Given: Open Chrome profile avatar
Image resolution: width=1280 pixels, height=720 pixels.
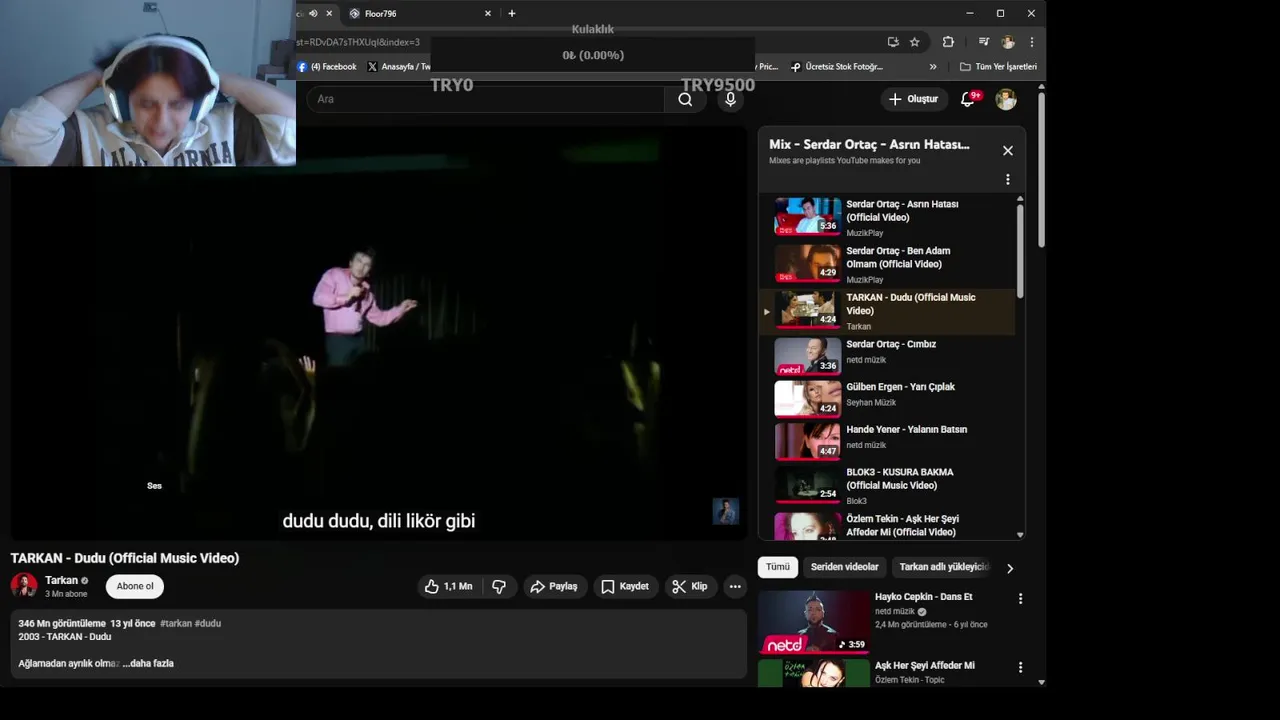Looking at the screenshot, I should pos(1008,42).
